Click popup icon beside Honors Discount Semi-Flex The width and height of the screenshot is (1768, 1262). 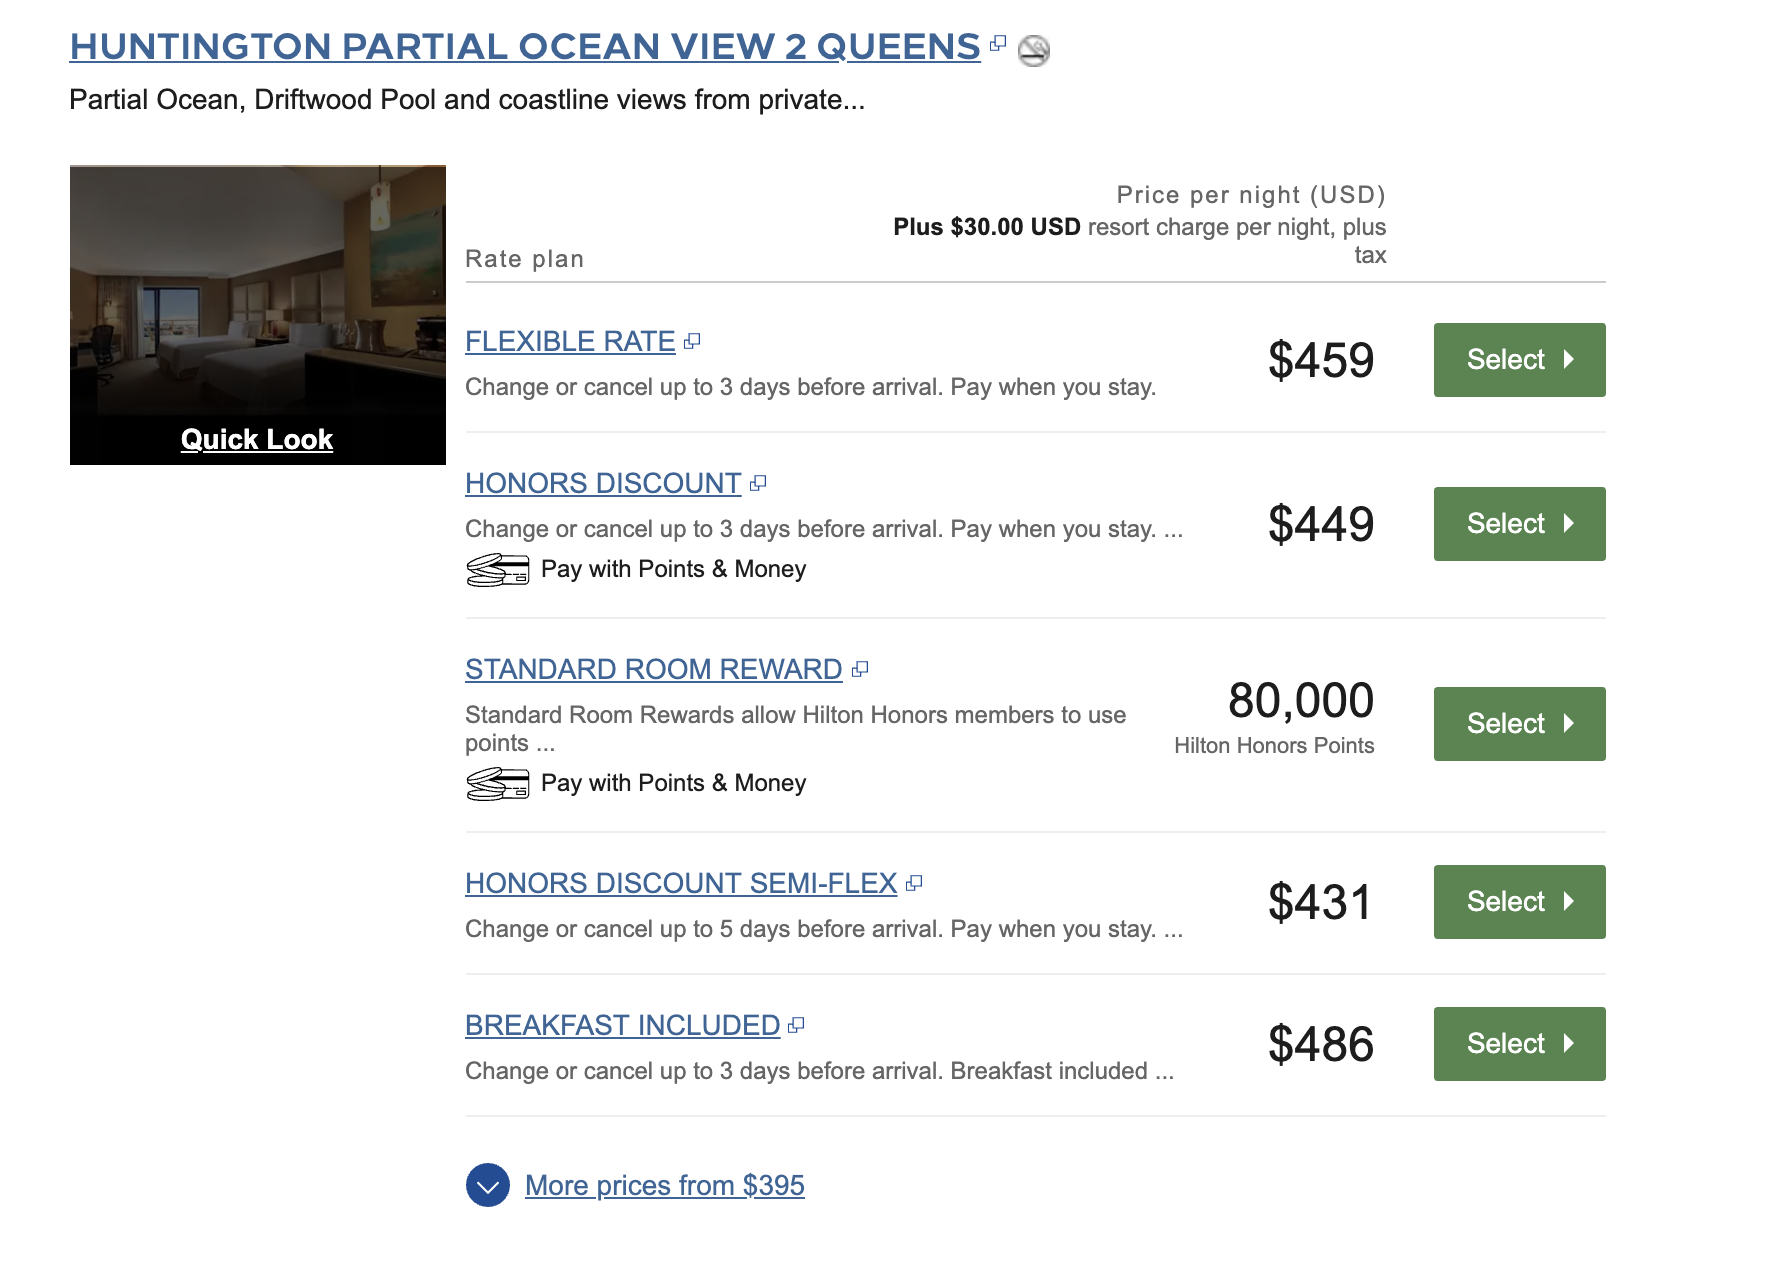tap(914, 883)
